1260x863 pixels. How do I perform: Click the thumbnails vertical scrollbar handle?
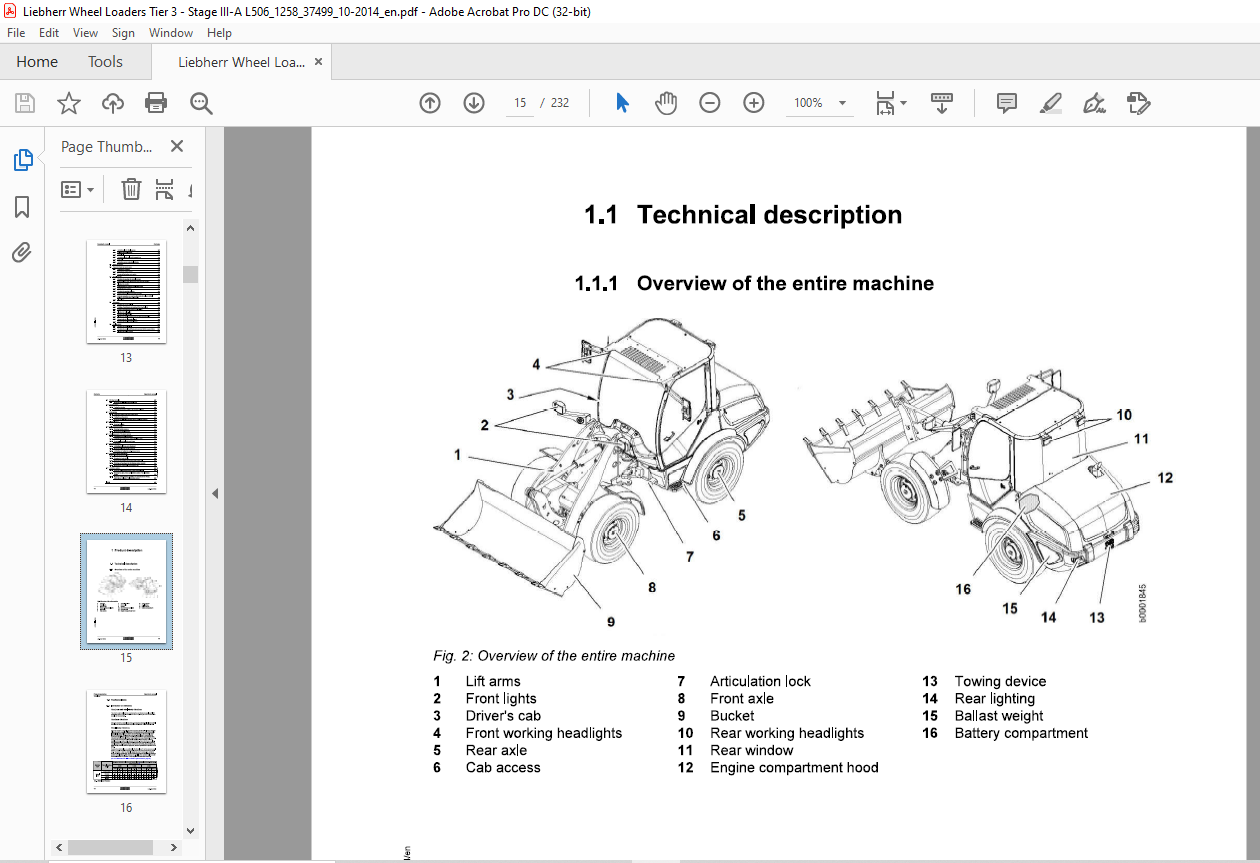pyautogui.click(x=190, y=274)
